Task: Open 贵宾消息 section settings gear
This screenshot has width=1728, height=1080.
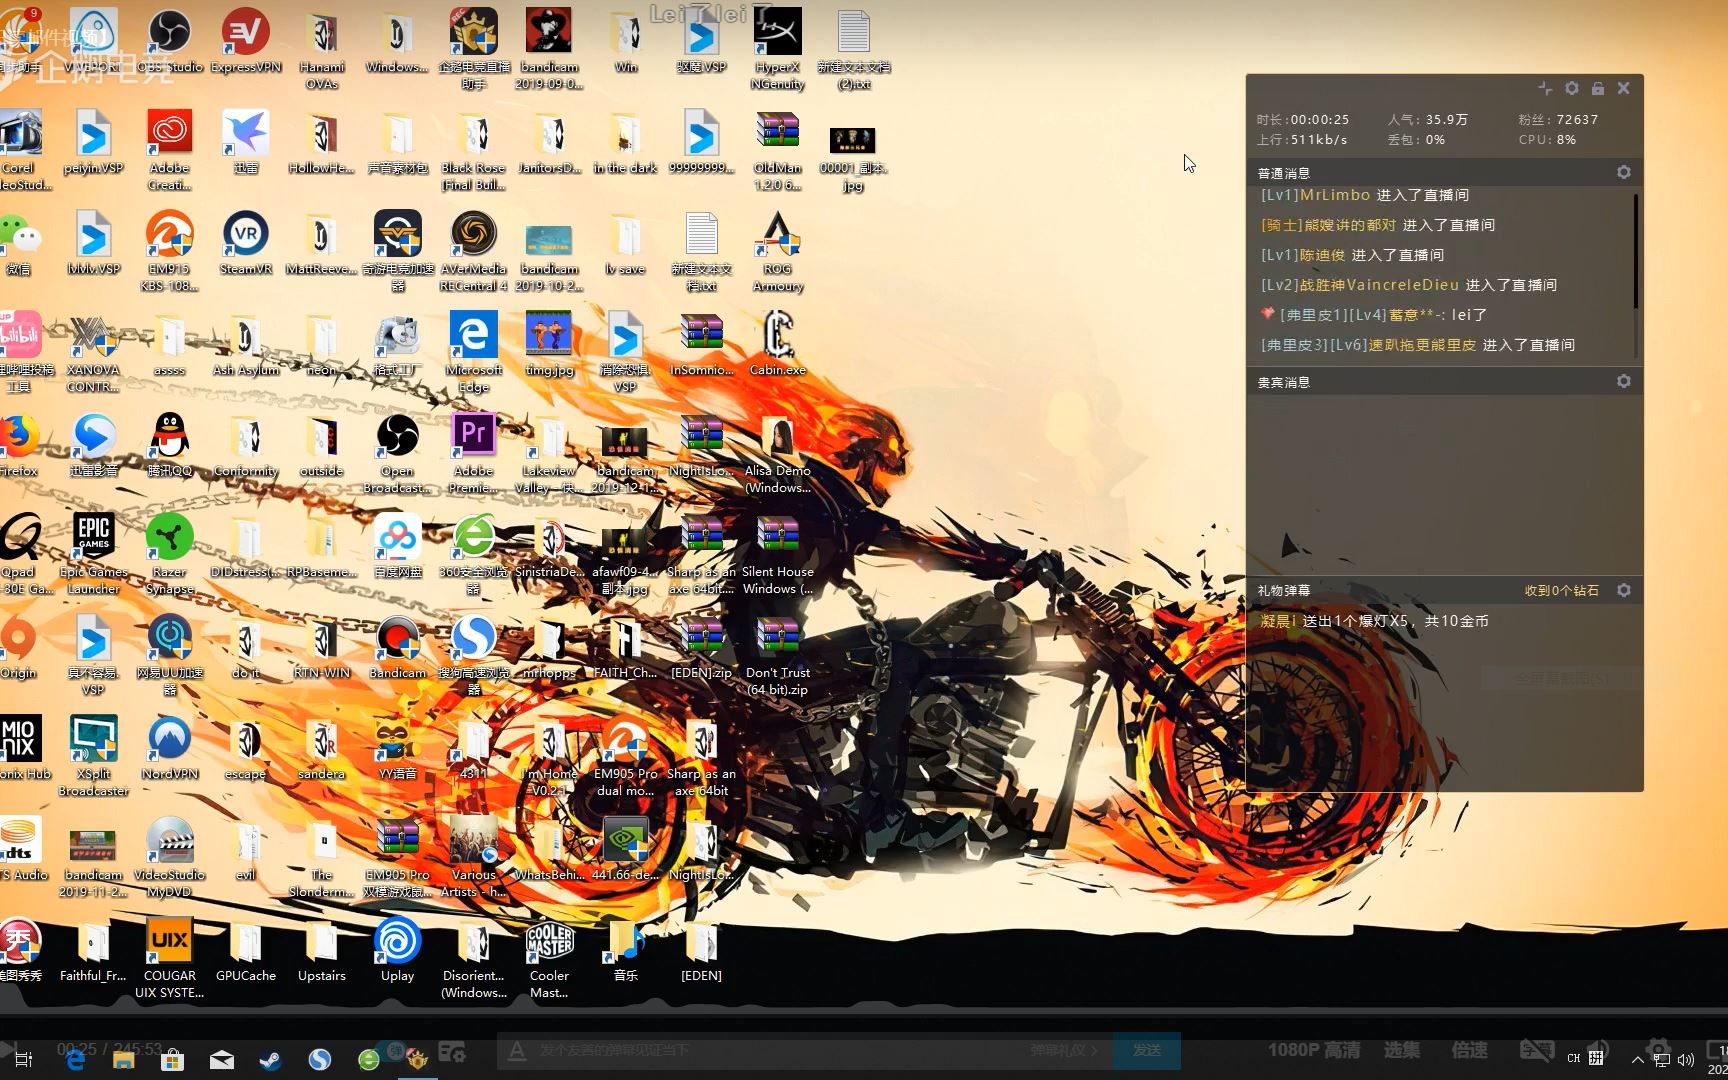Action: pos(1624,381)
